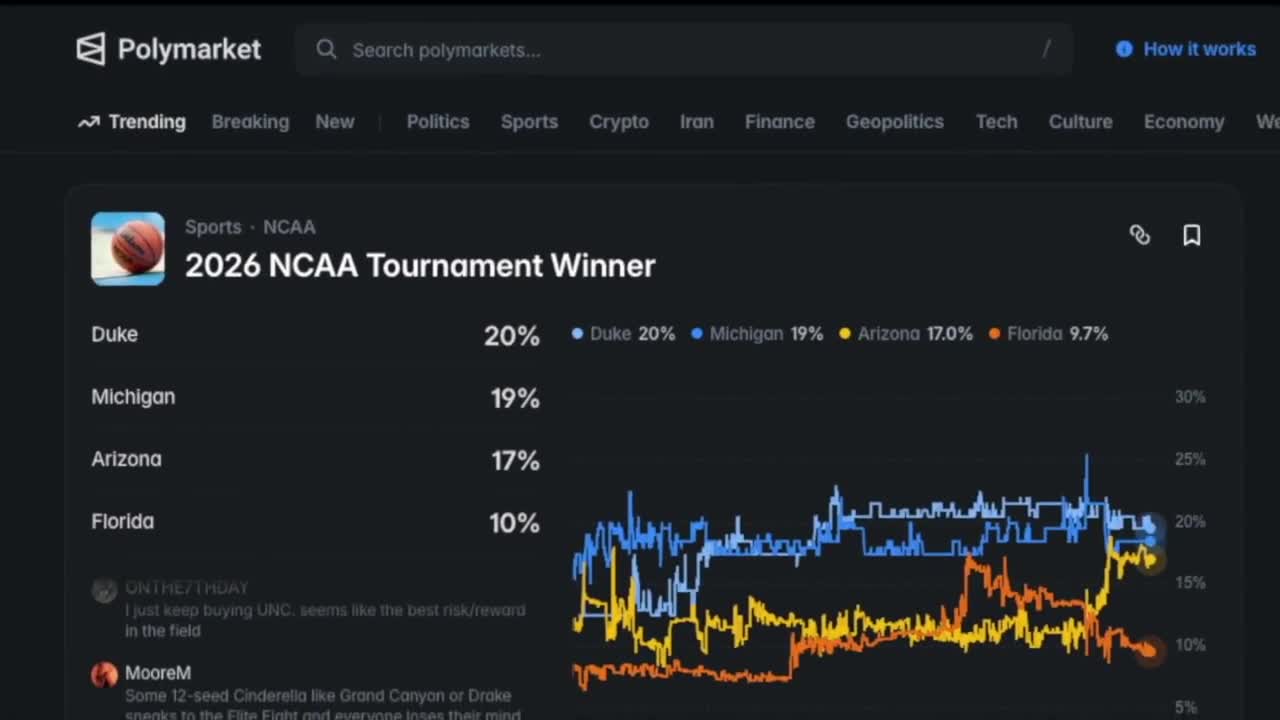Select the Duke outcome row
Viewport: 1280px width, 720px height.
pos(315,335)
